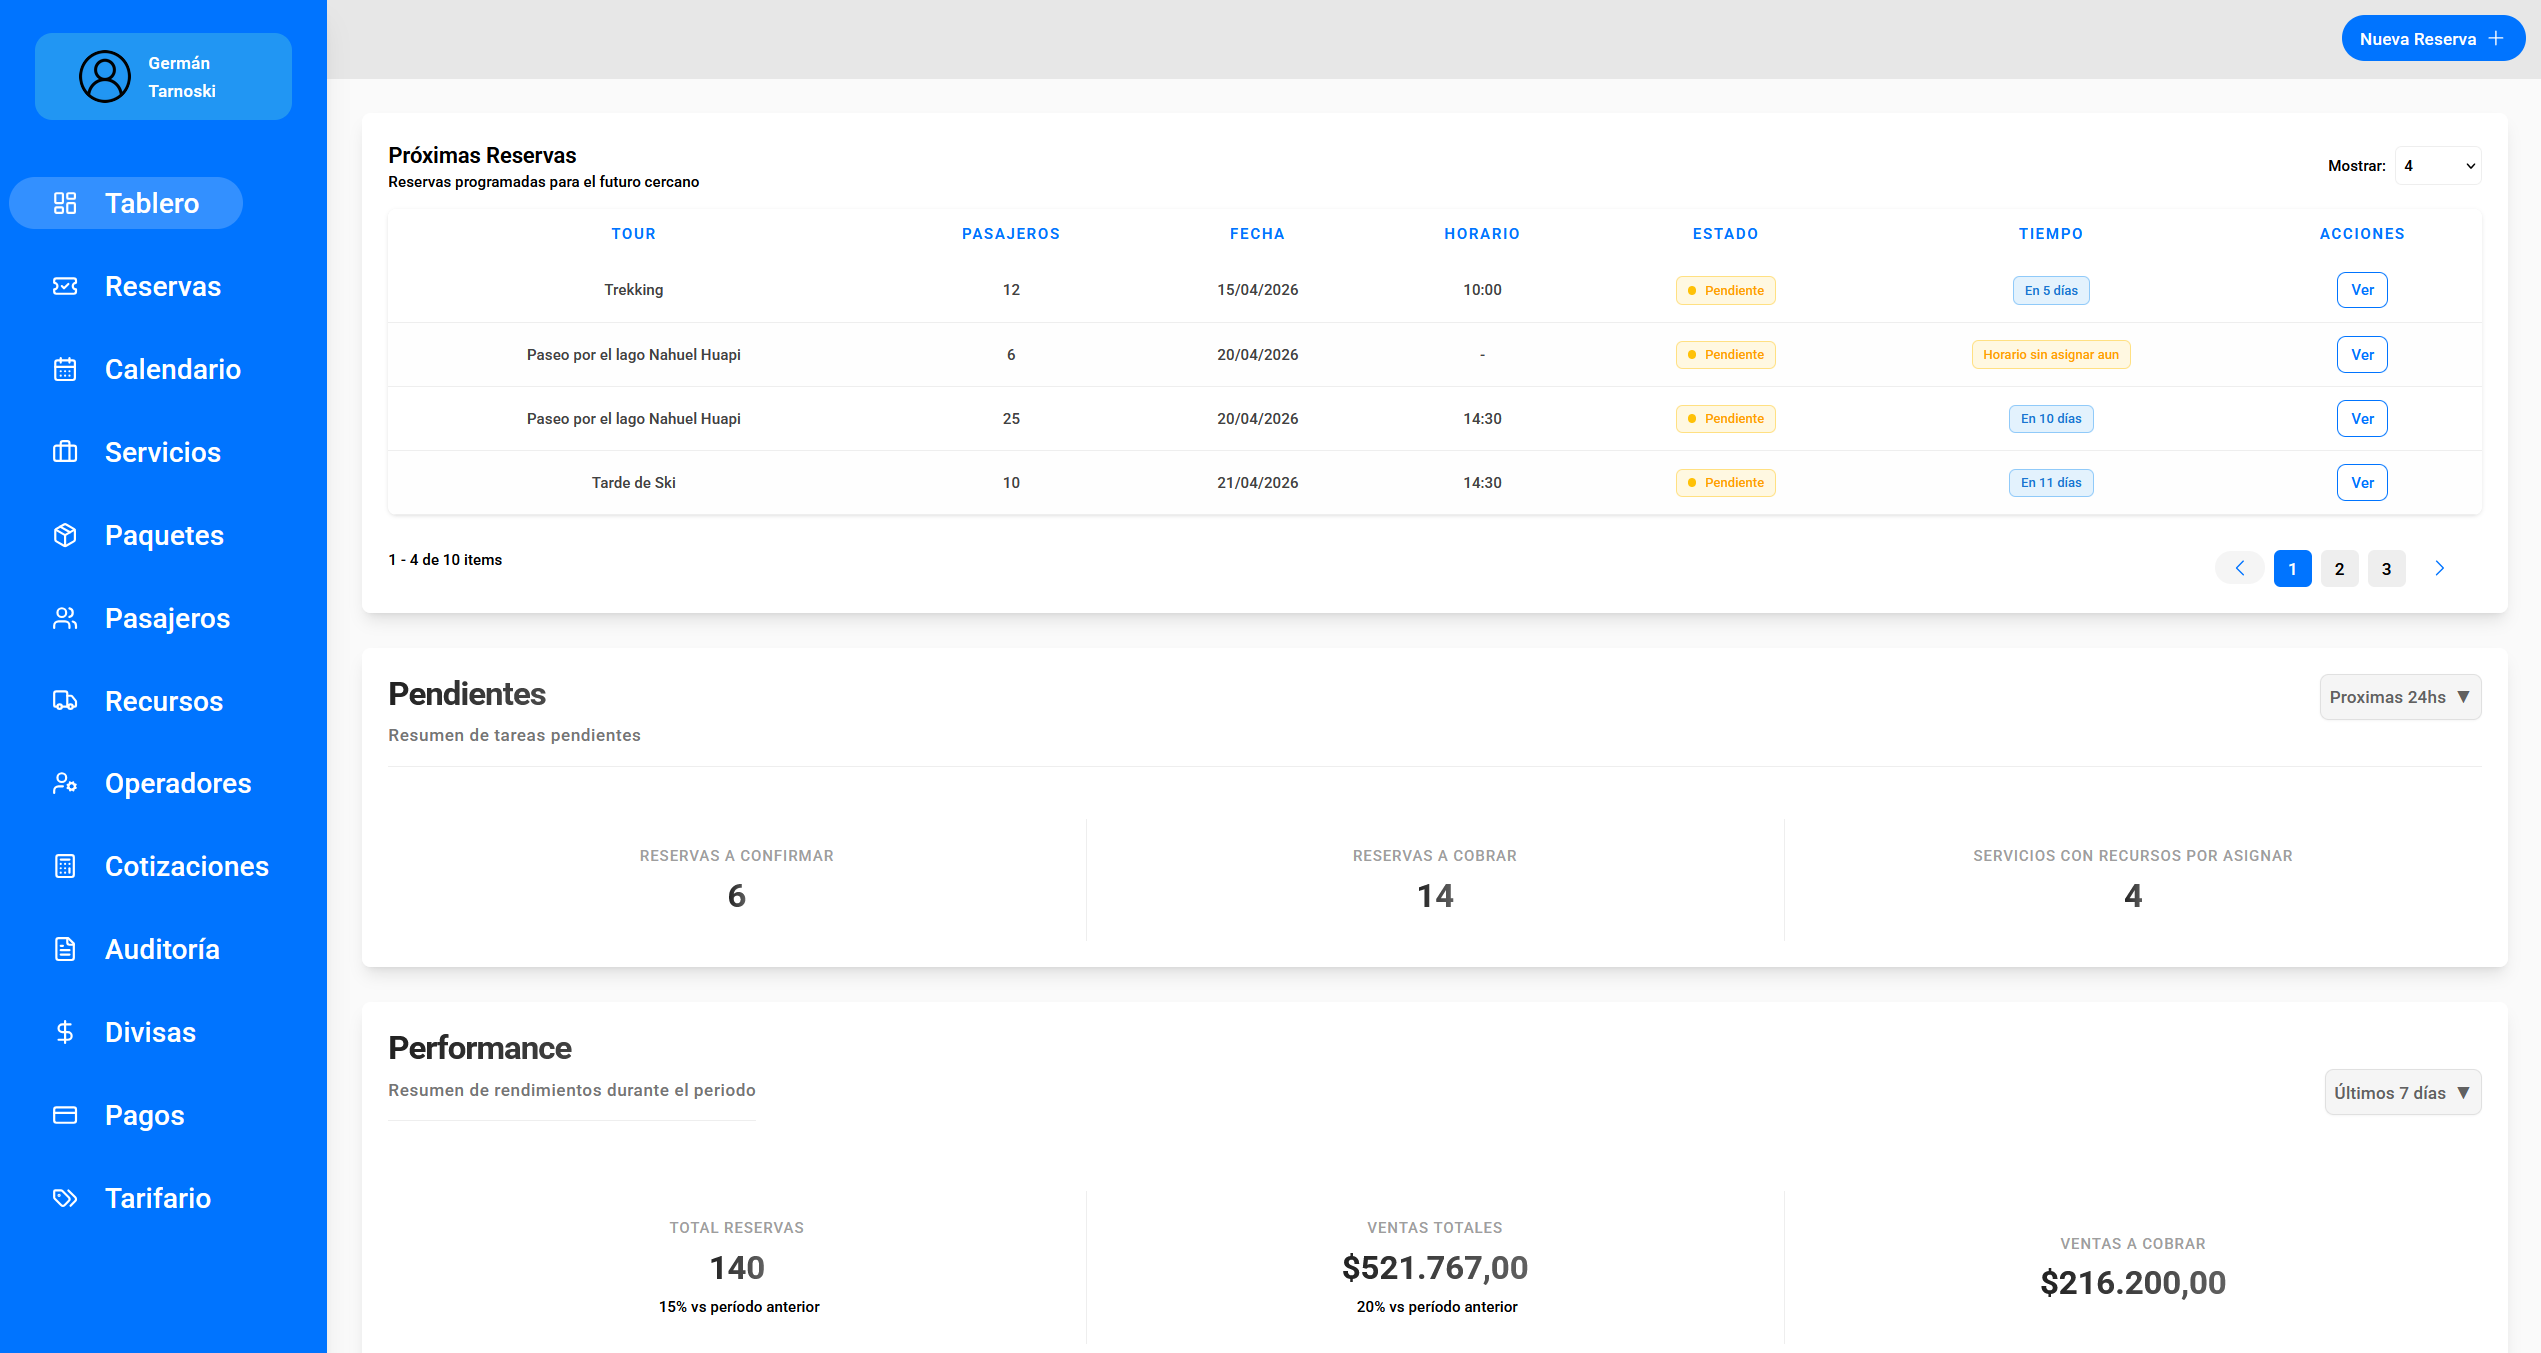Click the Pagos credit card icon
Viewport: 2541px width, 1353px height.
(x=65, y=1115)
